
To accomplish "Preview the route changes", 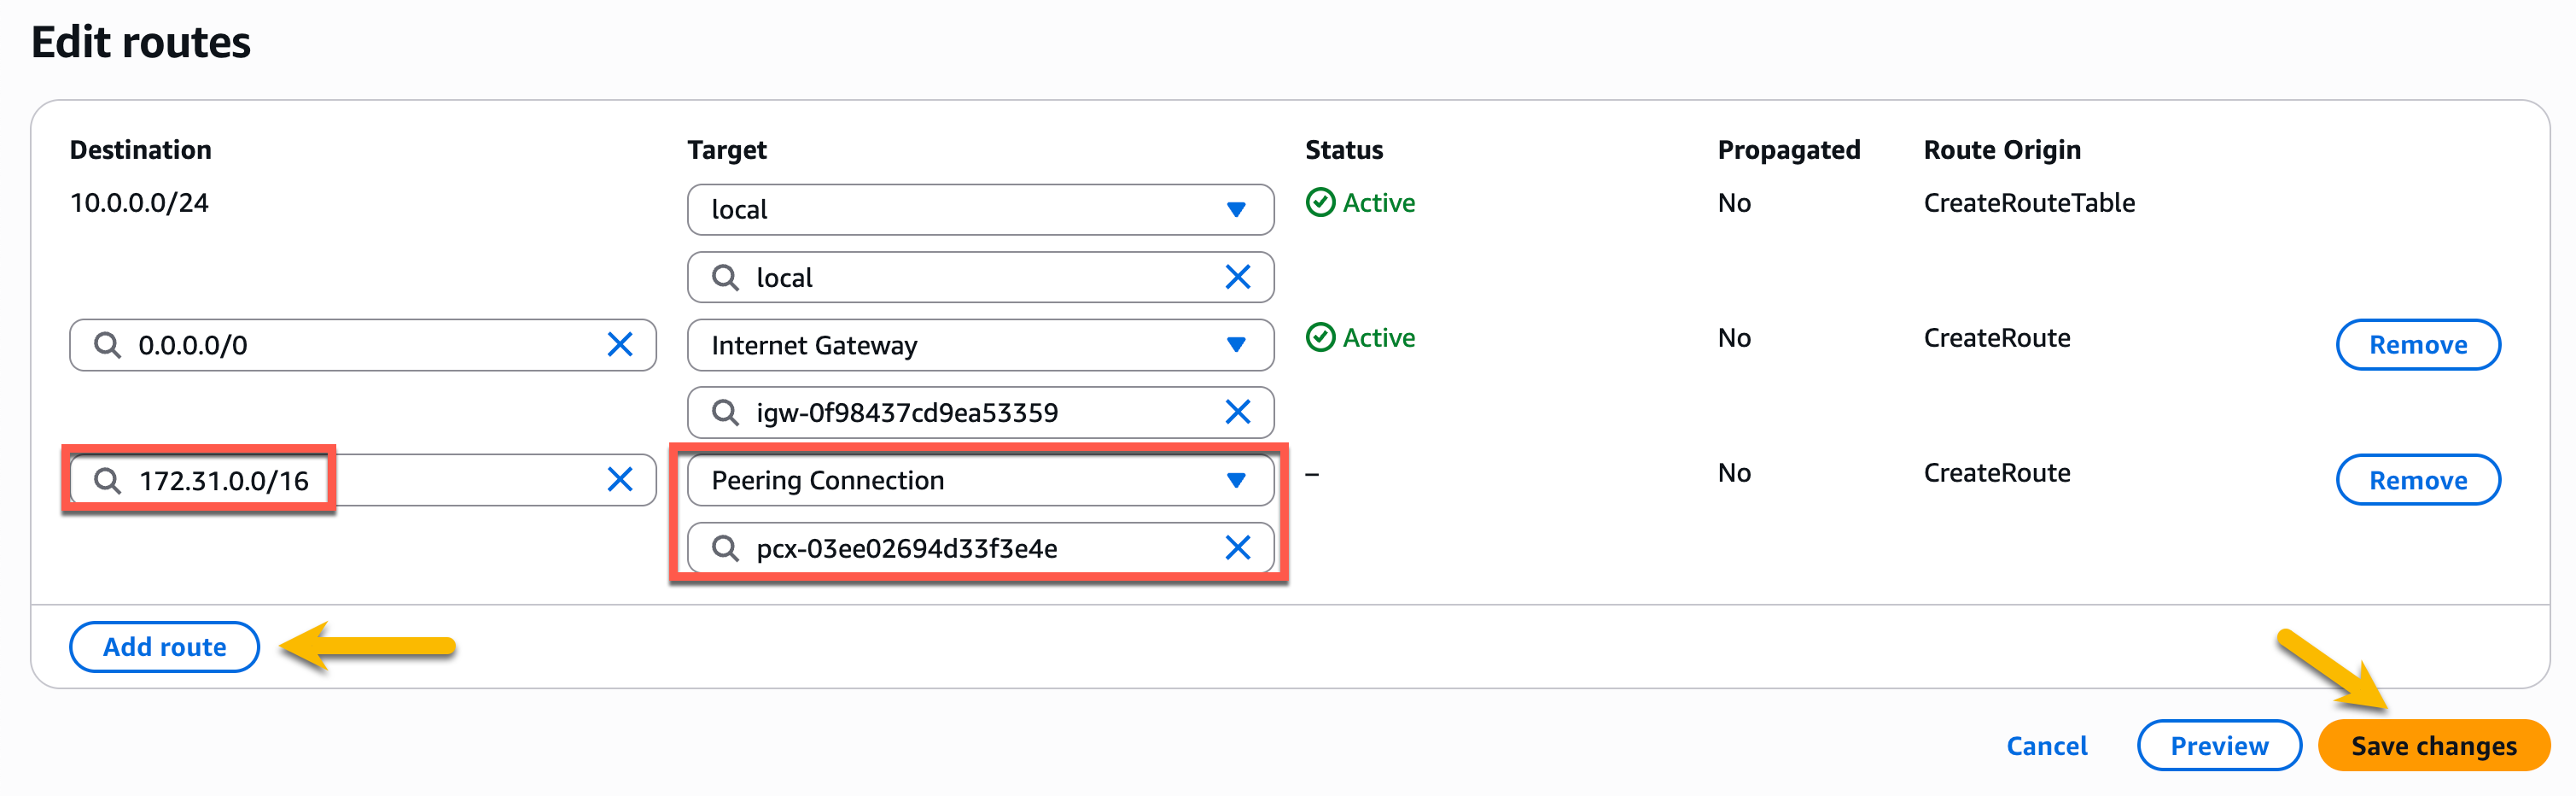I will (2219, 745).
